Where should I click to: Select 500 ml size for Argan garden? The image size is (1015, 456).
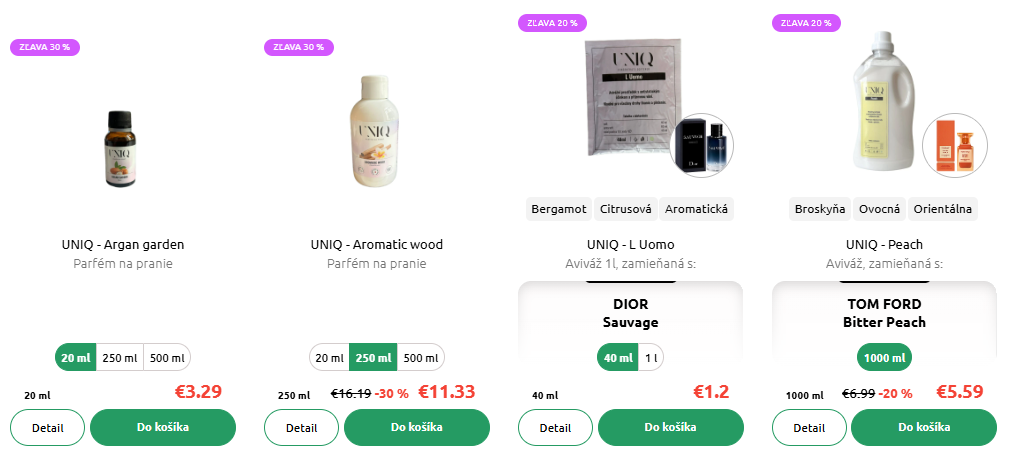[x=167, y=357]
